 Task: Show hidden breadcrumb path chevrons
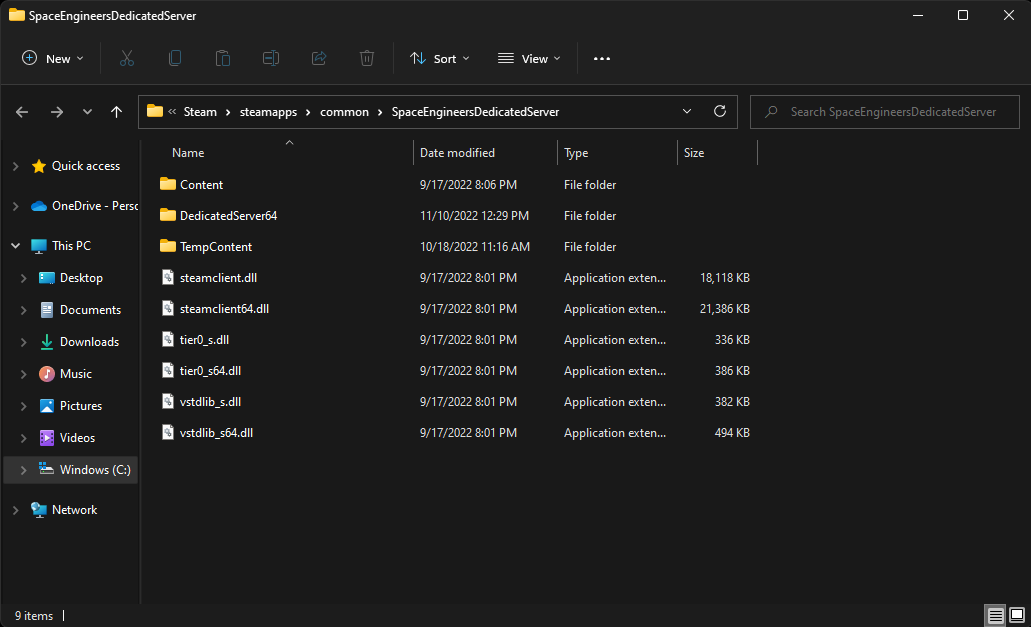172,112
